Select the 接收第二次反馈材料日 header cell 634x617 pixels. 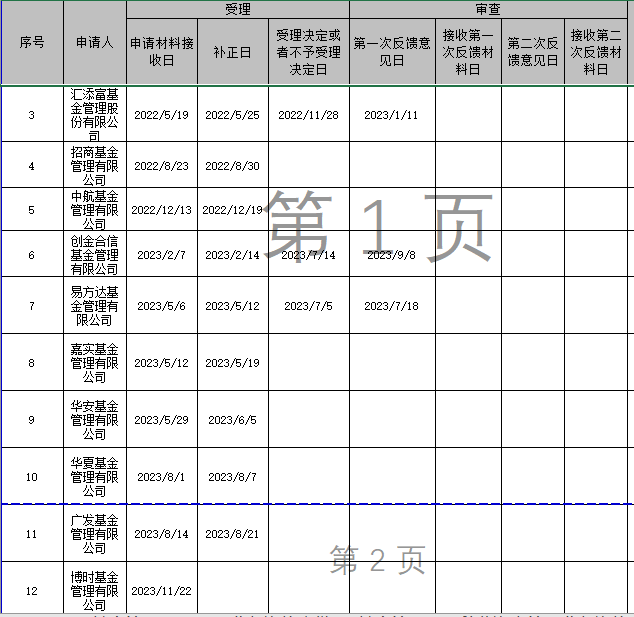click(x=596, y=52)
